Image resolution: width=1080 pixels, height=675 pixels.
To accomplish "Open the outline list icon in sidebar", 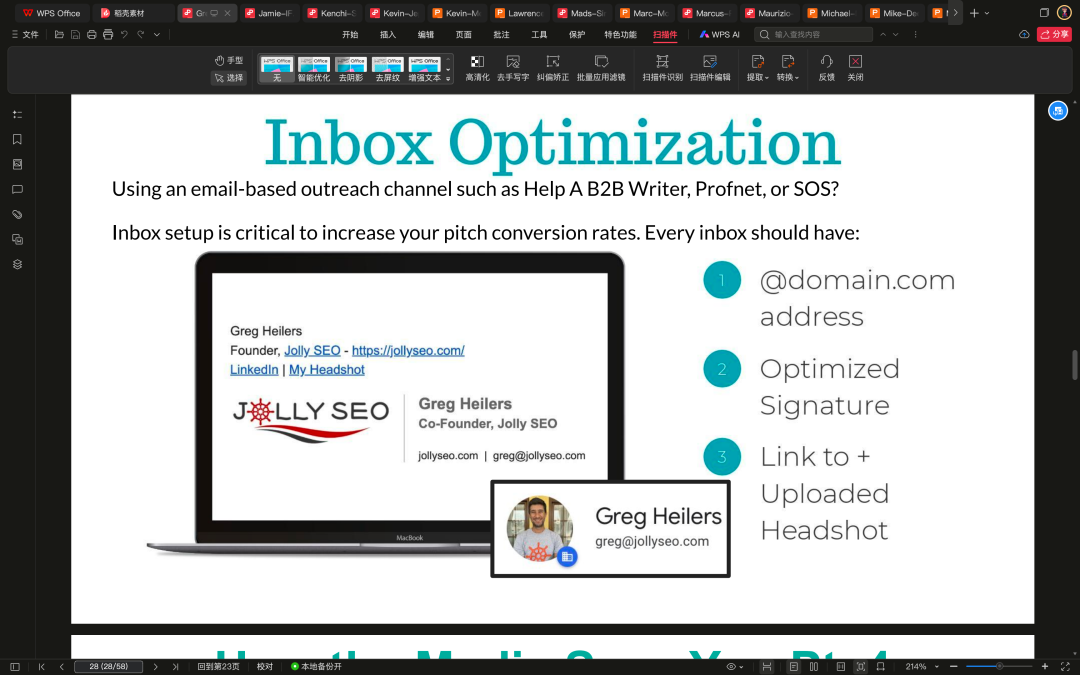I will pos(17,114).
